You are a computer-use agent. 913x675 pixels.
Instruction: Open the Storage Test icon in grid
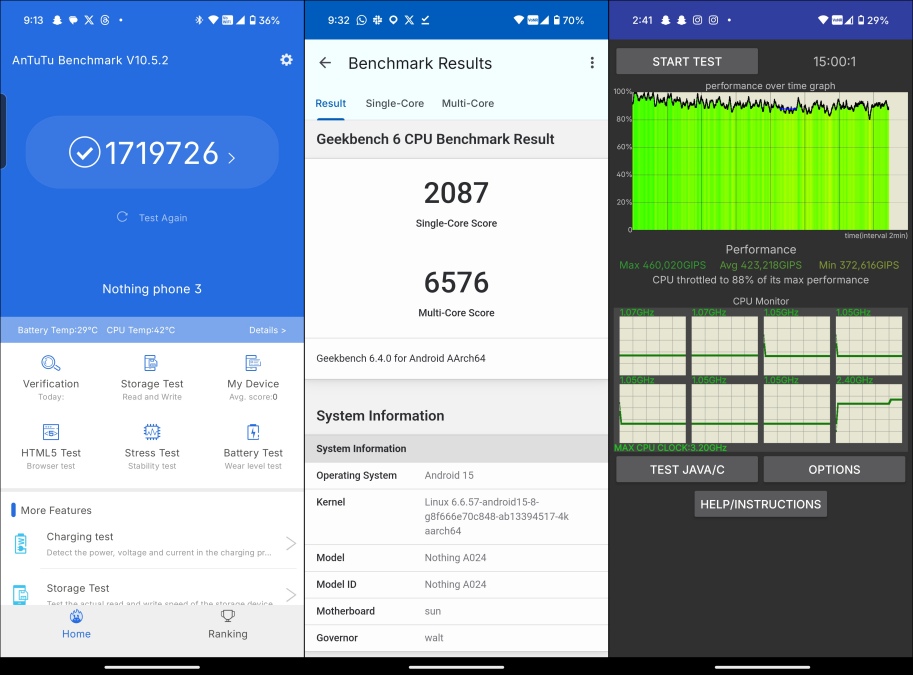pos(151,363)
